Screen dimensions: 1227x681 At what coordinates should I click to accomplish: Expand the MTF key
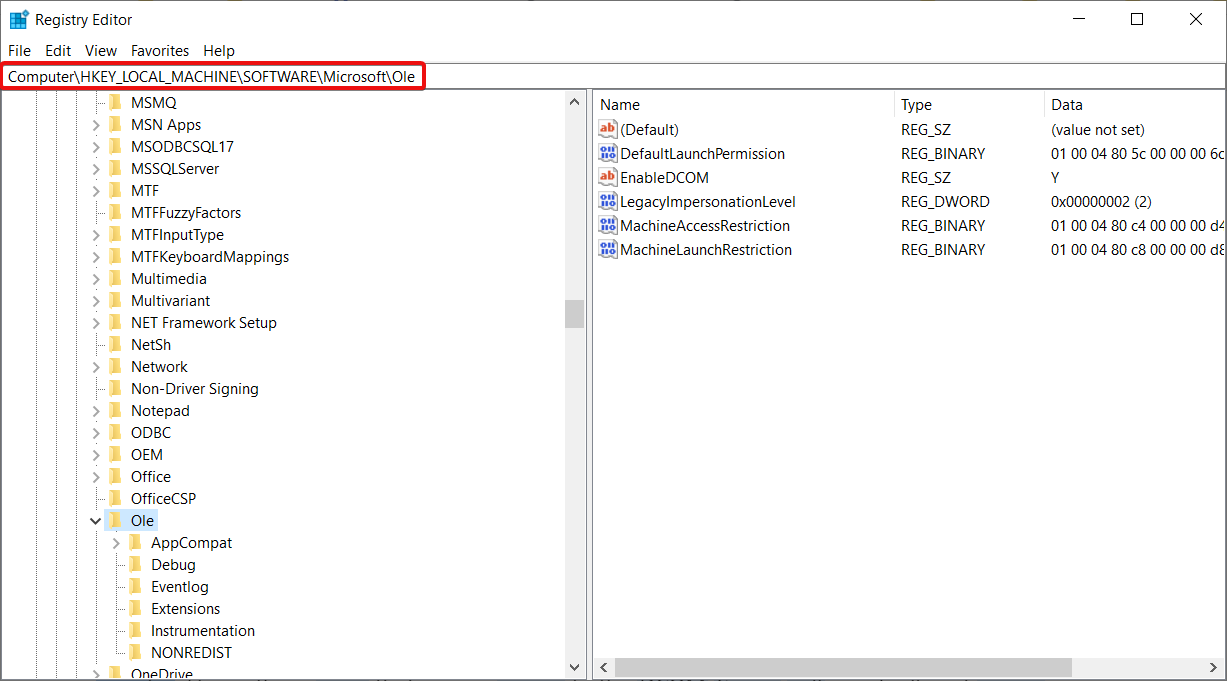(x=96, y=191)
